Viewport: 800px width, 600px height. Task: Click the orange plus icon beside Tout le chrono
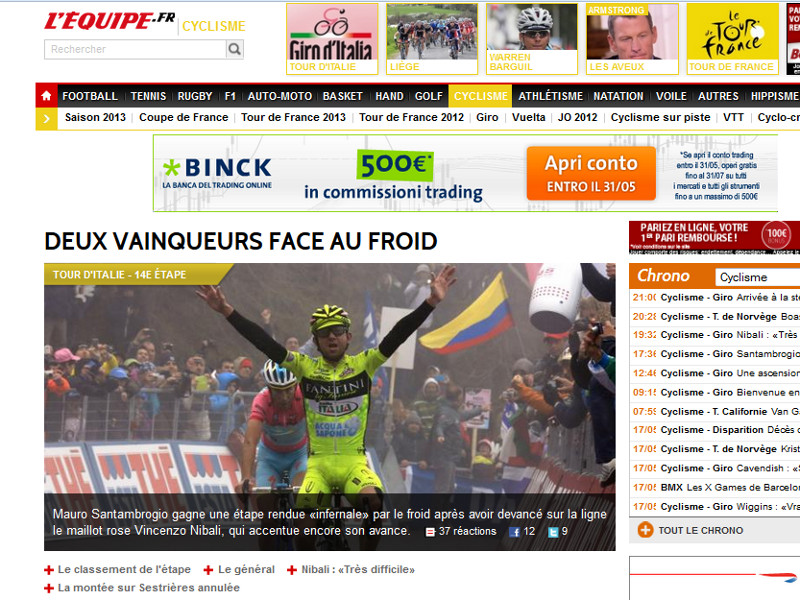(645, 530)
